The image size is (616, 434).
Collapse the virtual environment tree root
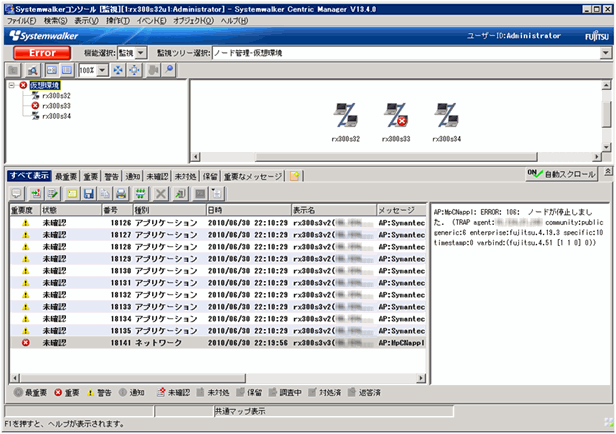(x=12, y=85)
